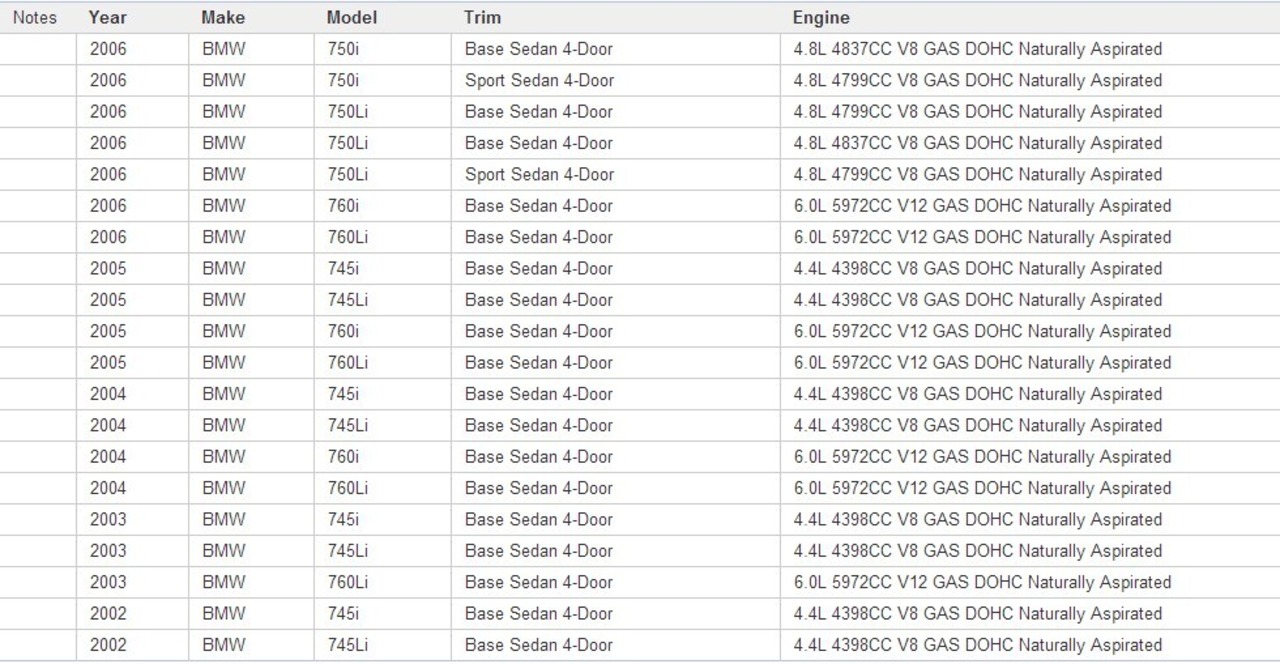Click the 2002 745i model cell
The height and width of the screenshot is (664, 1280).
[x=343, y=613]
